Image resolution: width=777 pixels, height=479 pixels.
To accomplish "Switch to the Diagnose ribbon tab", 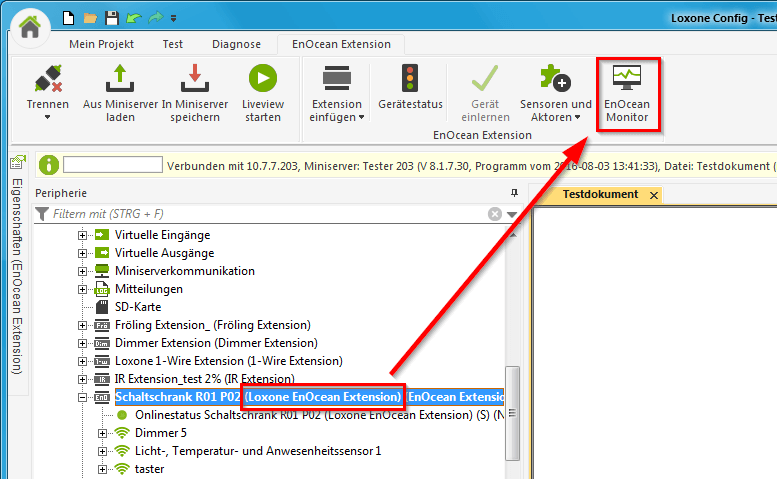I will point(236,44).
